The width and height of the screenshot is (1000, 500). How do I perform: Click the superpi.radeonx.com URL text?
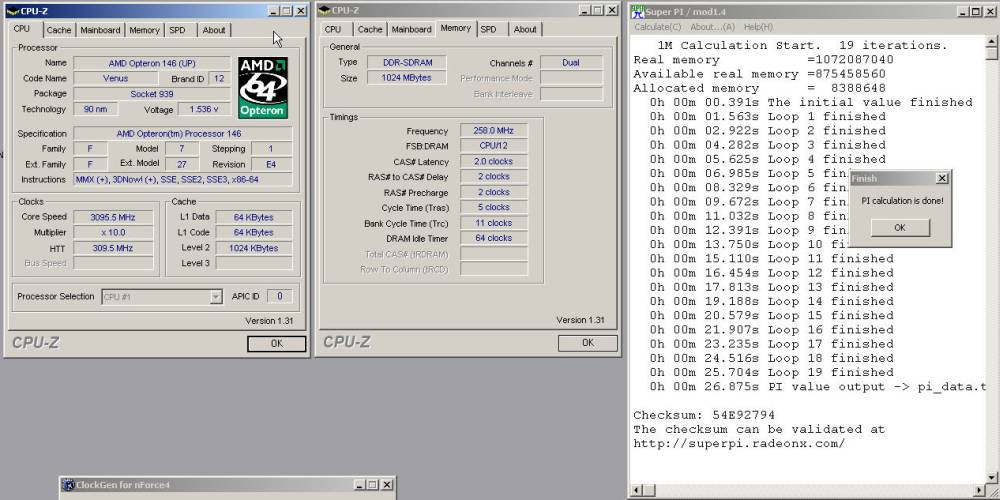click(x=739, y=444)
